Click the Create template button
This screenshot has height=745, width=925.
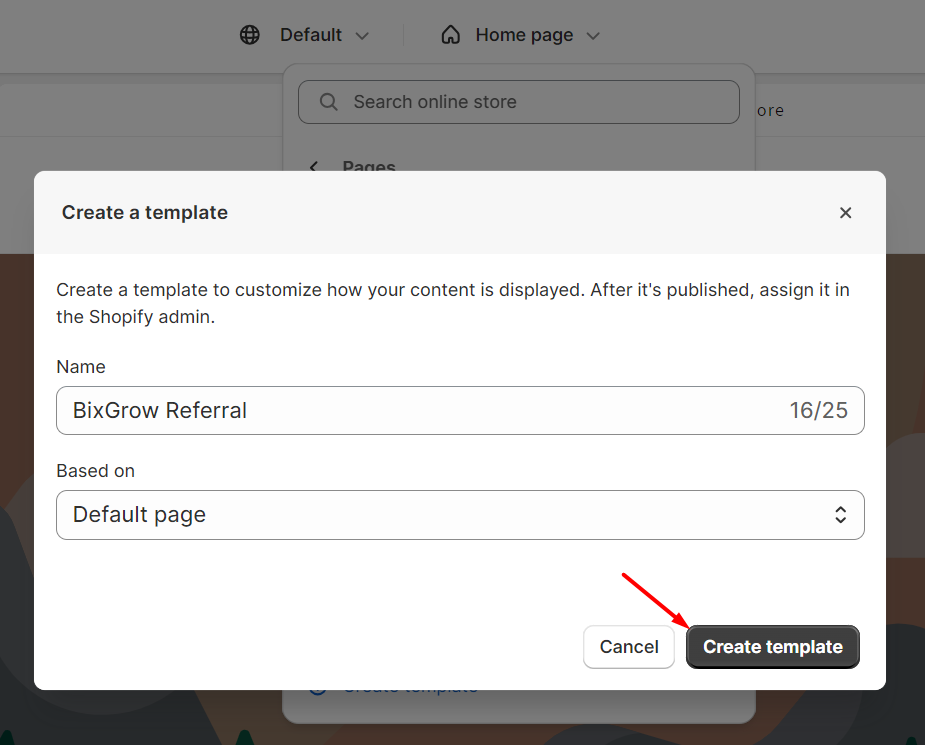tap(772, 647)
